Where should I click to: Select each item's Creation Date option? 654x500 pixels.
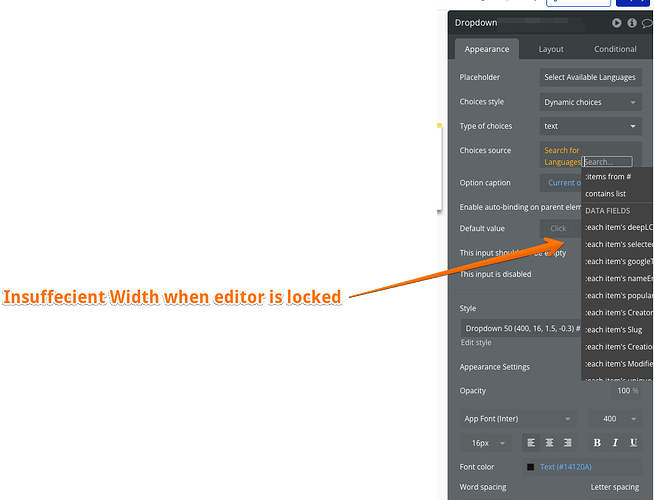[617, 347]
